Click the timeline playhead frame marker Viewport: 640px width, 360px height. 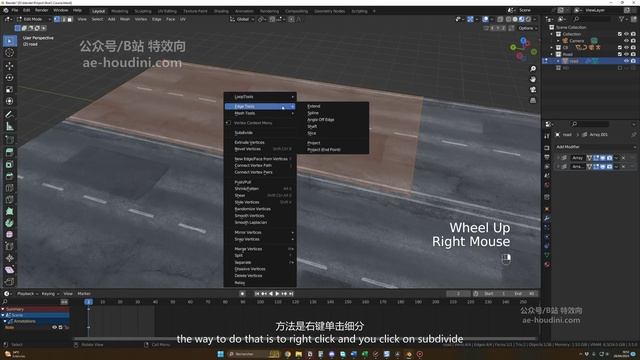pyautogui.click(x=88, y=302)
